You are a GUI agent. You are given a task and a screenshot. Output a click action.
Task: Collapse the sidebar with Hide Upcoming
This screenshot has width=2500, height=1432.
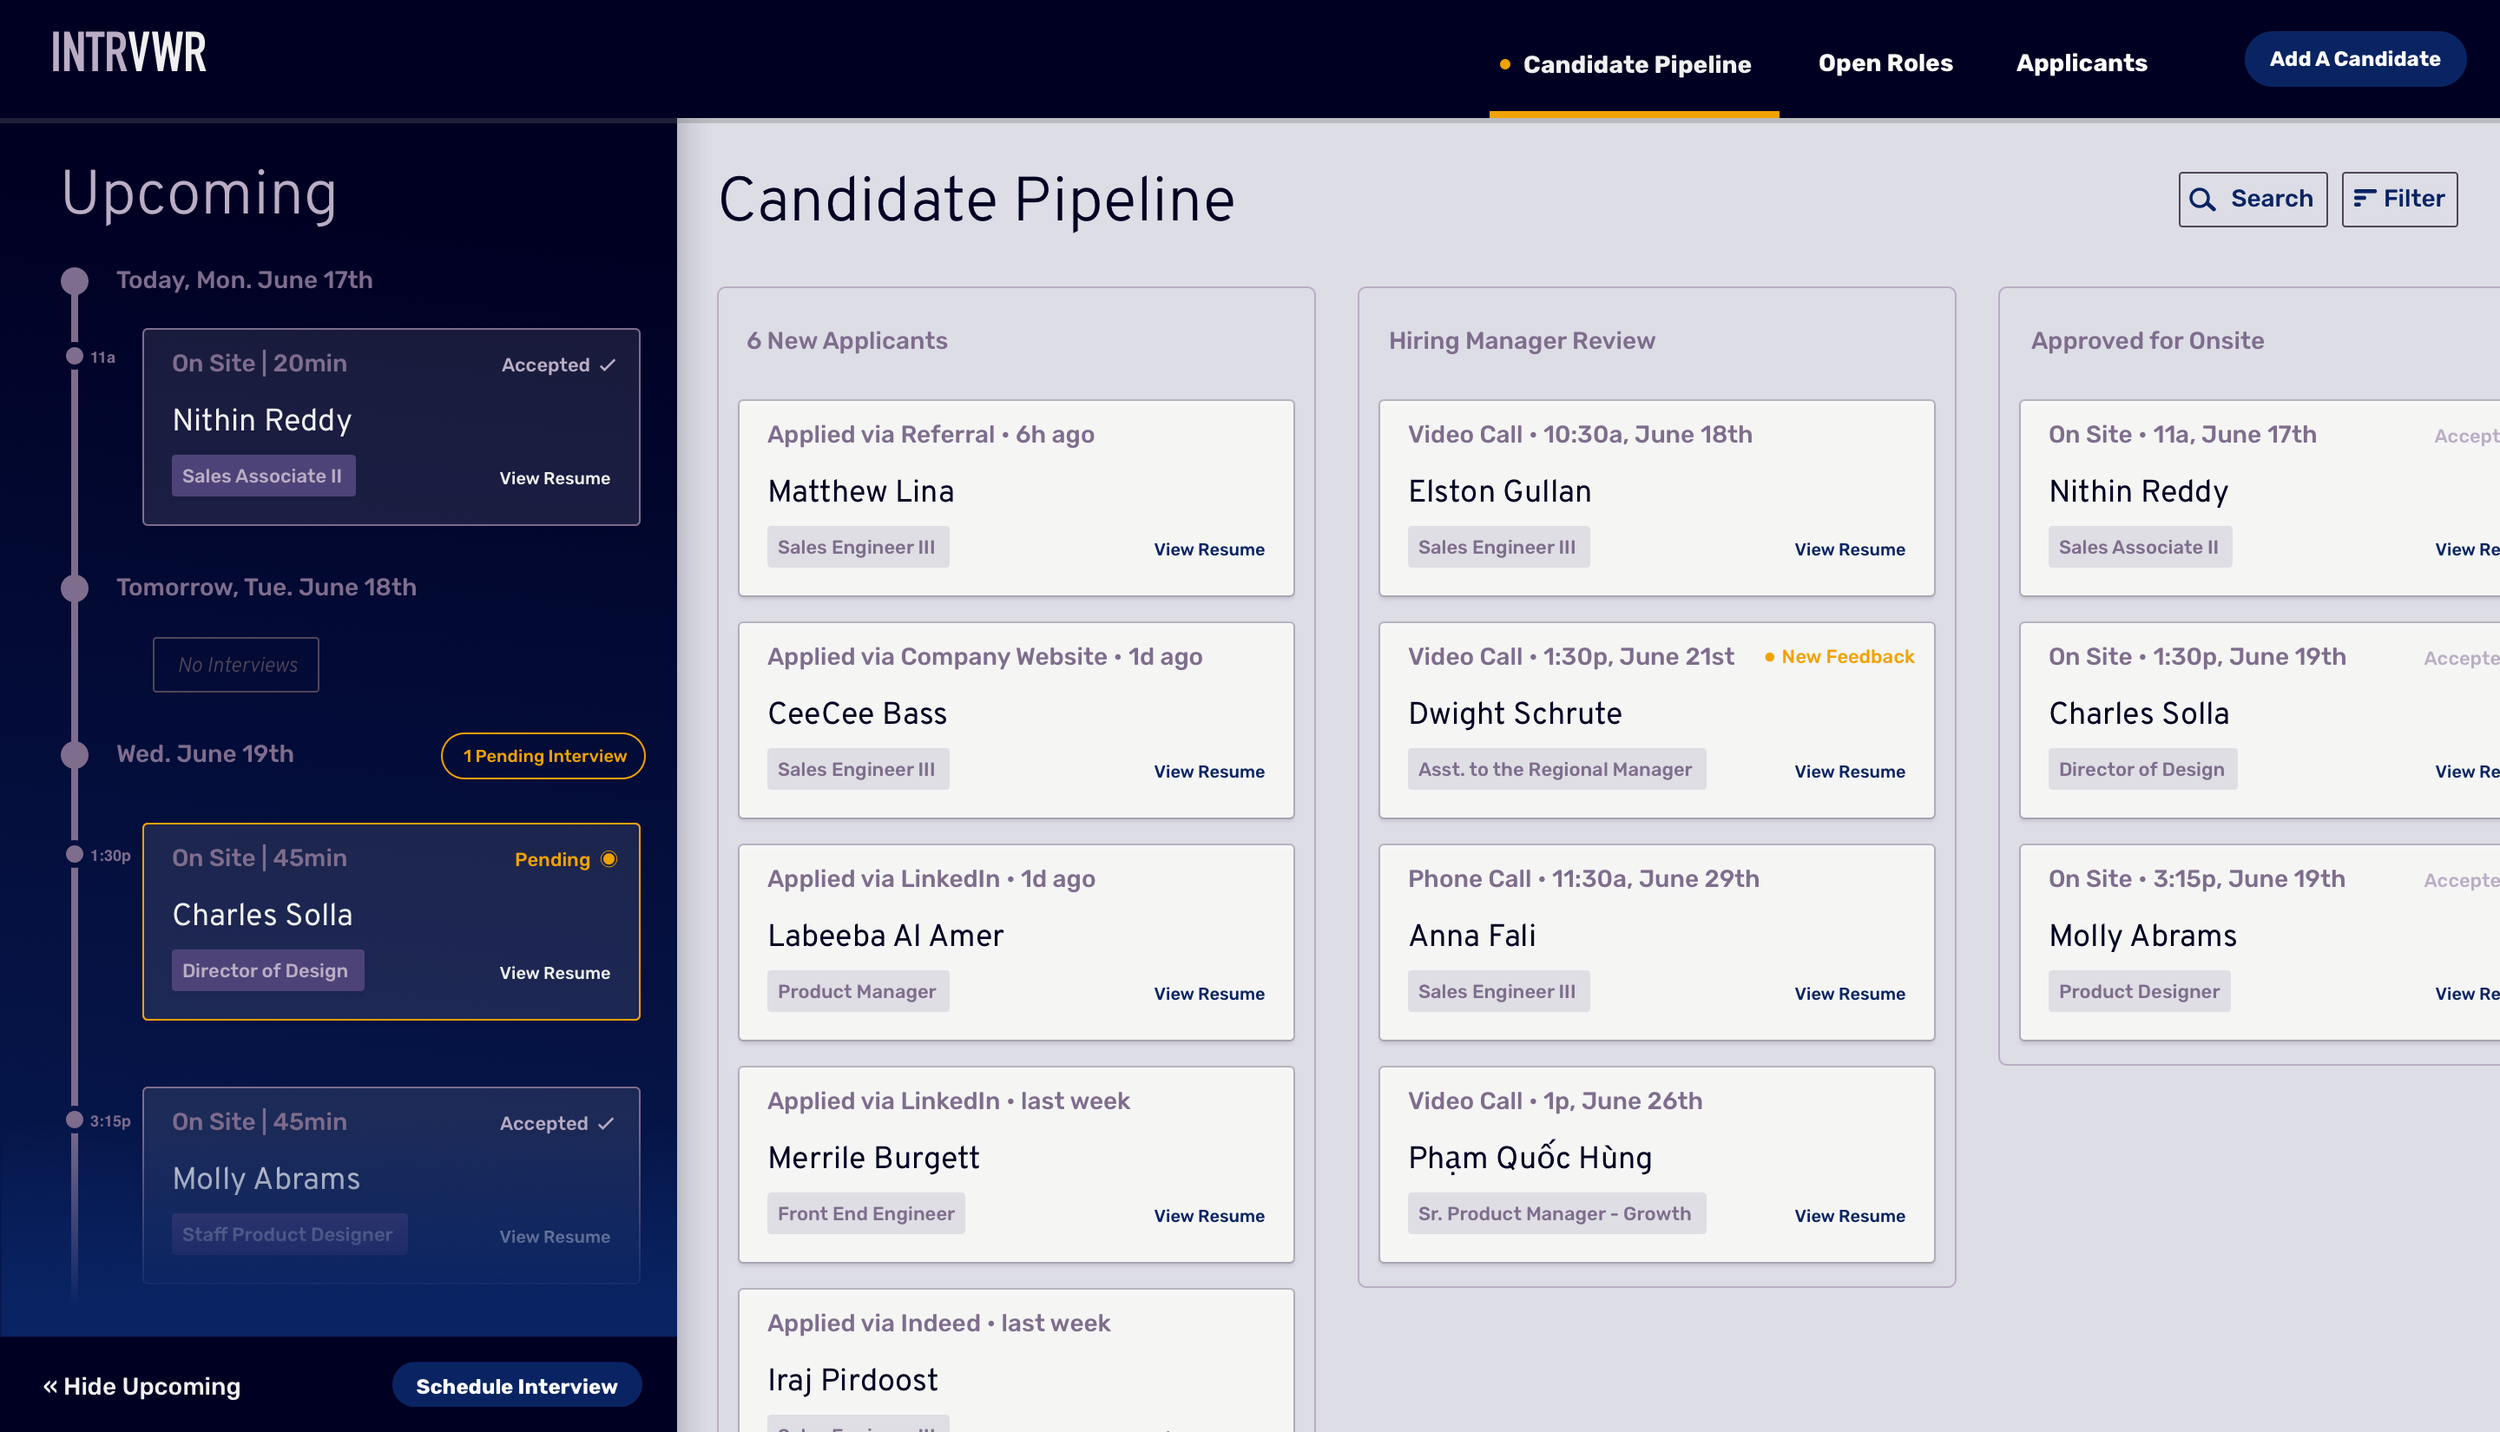(141, 1386)
